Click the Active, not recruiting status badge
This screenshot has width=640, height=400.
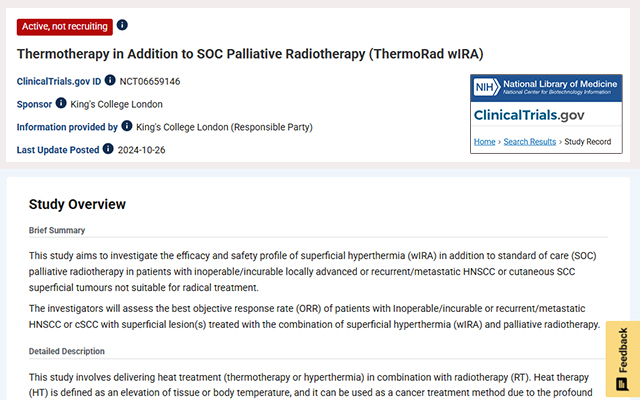click(x=64, y=26)
